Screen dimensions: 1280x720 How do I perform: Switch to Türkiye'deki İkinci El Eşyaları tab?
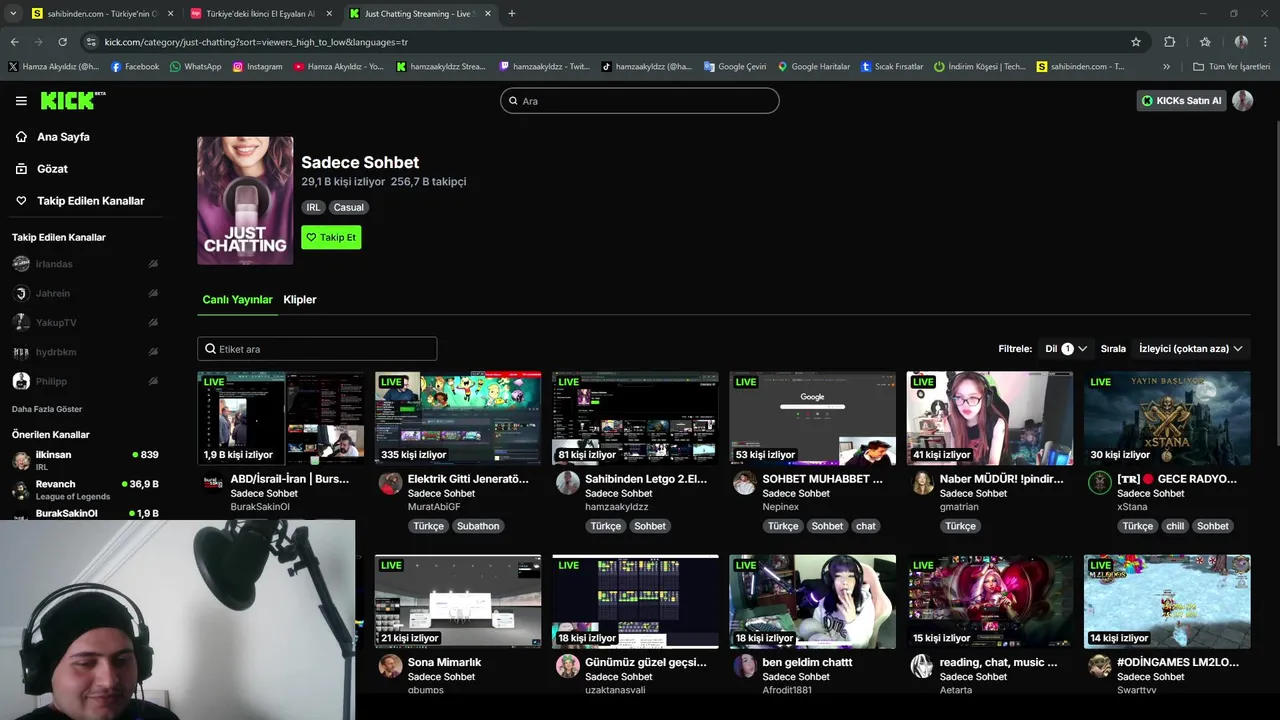click(260, 14)
